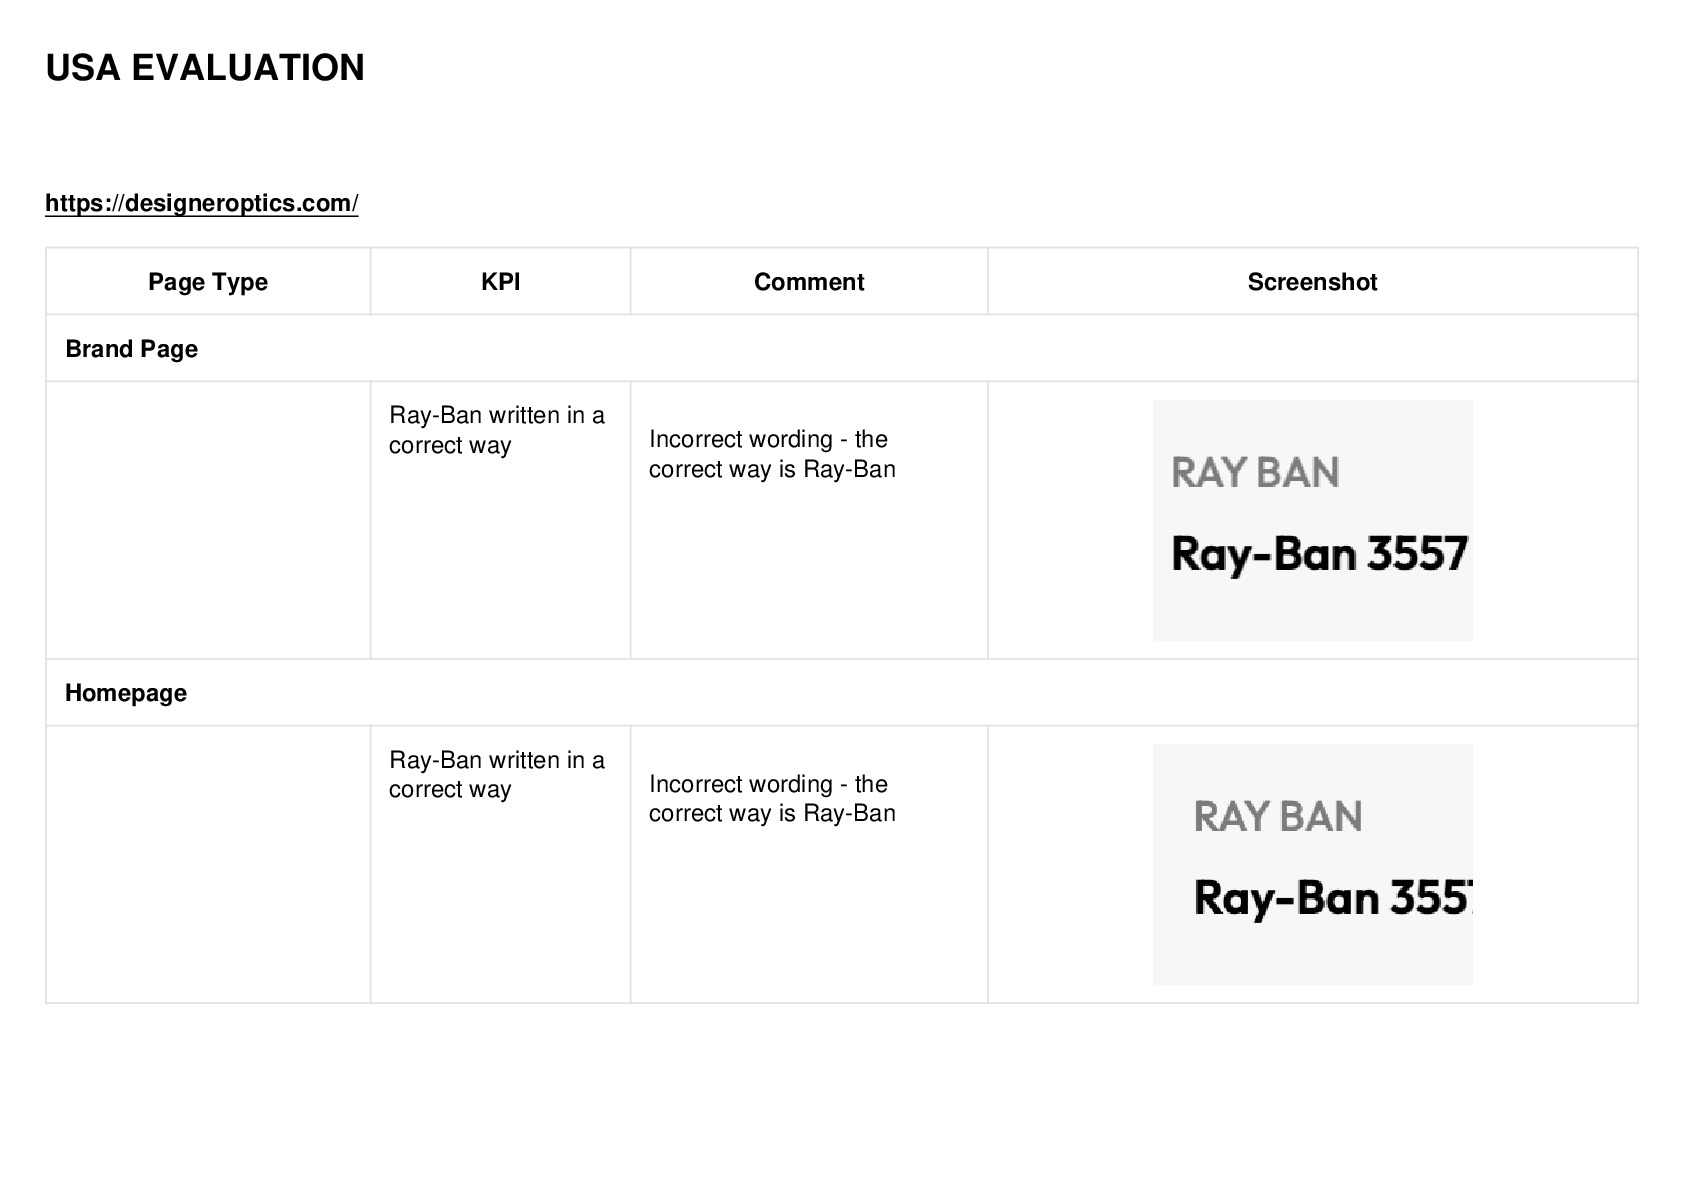Click the Brand Page section row
The width and height of the screenshot is (1684, 1191).
(842, 349)
